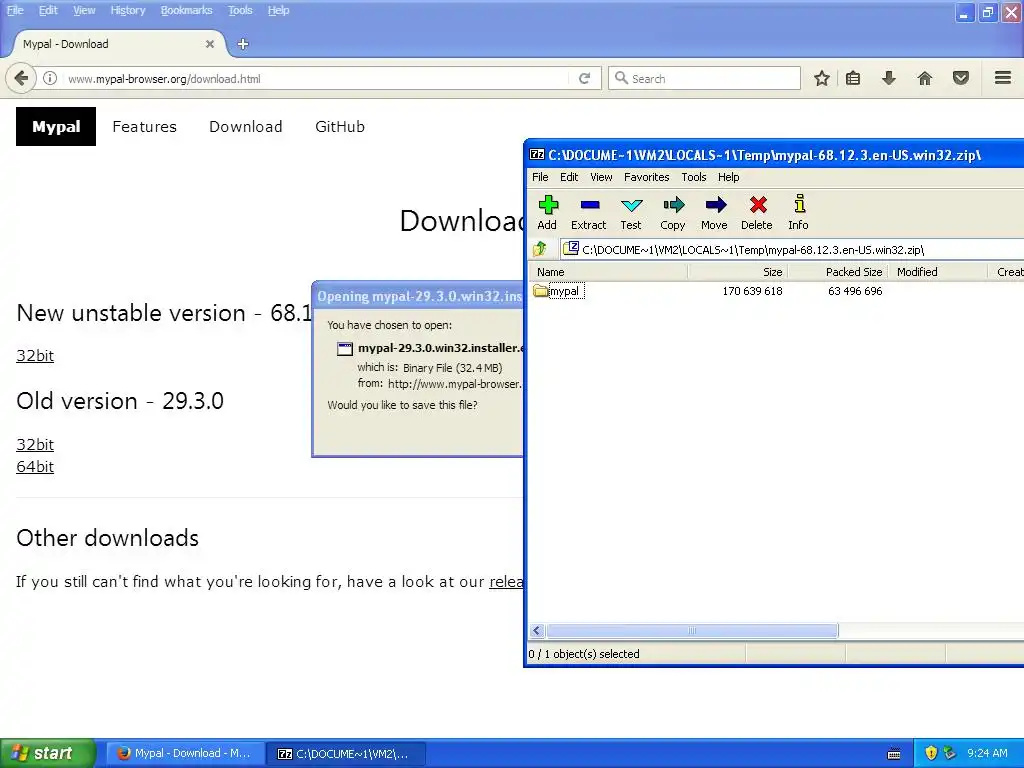
Task: Click the 32bit link under Old version
Action: [x=35, y=445]
